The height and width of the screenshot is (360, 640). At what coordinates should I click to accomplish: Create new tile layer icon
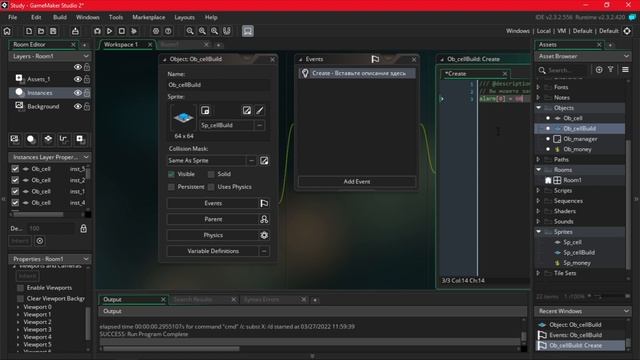(x=48, y=139)
